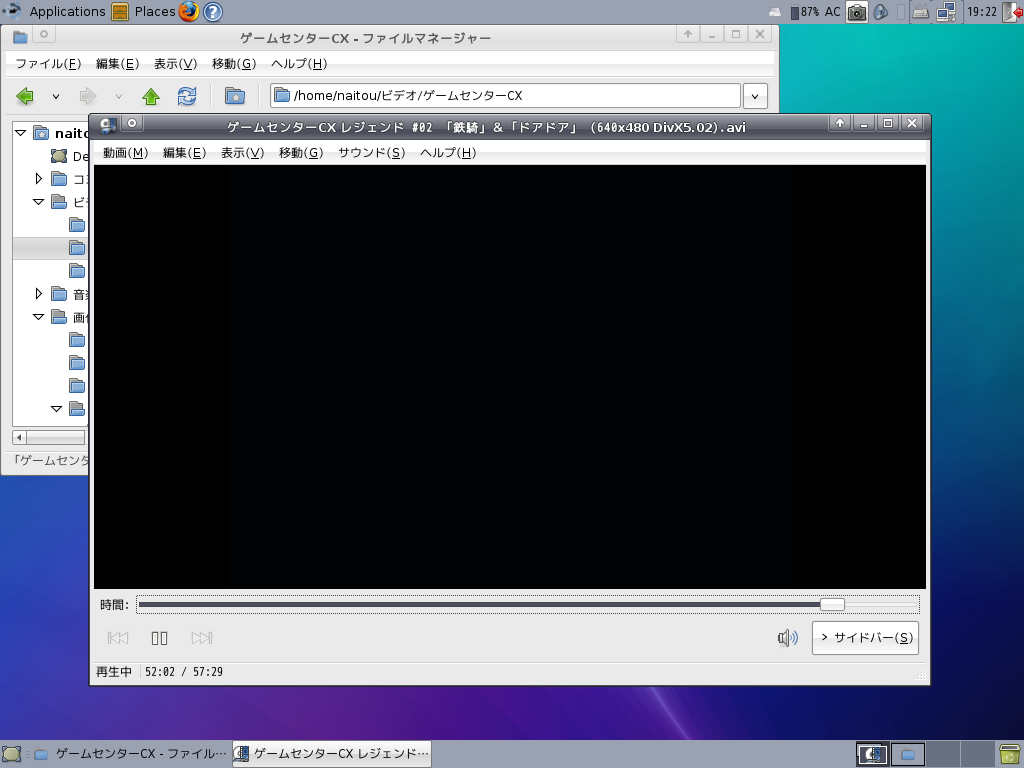1024x768 pixels.
Task: Open the location bar history dropdown
Action: coord(755,96)
